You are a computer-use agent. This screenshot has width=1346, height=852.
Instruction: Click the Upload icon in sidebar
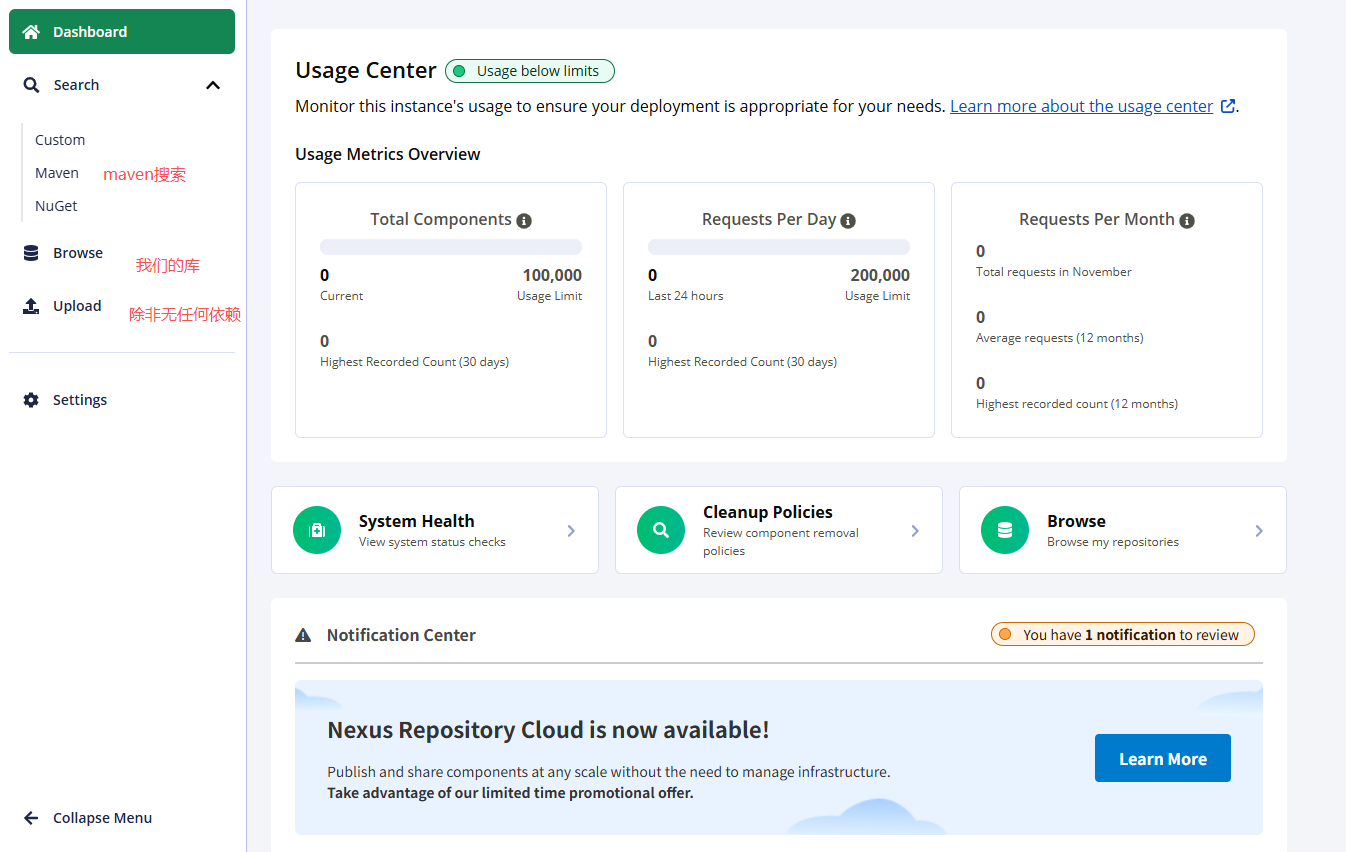tap(31, 306)
